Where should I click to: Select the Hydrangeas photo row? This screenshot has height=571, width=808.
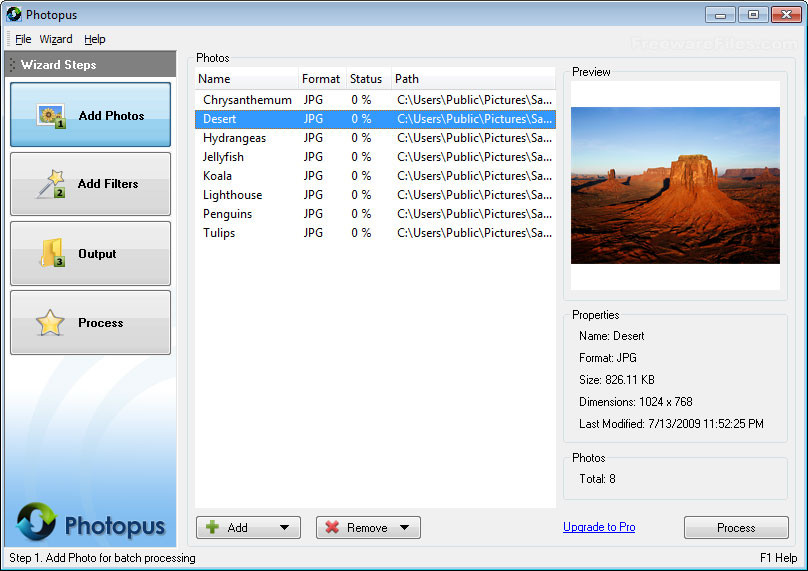(x=375, y=138)
